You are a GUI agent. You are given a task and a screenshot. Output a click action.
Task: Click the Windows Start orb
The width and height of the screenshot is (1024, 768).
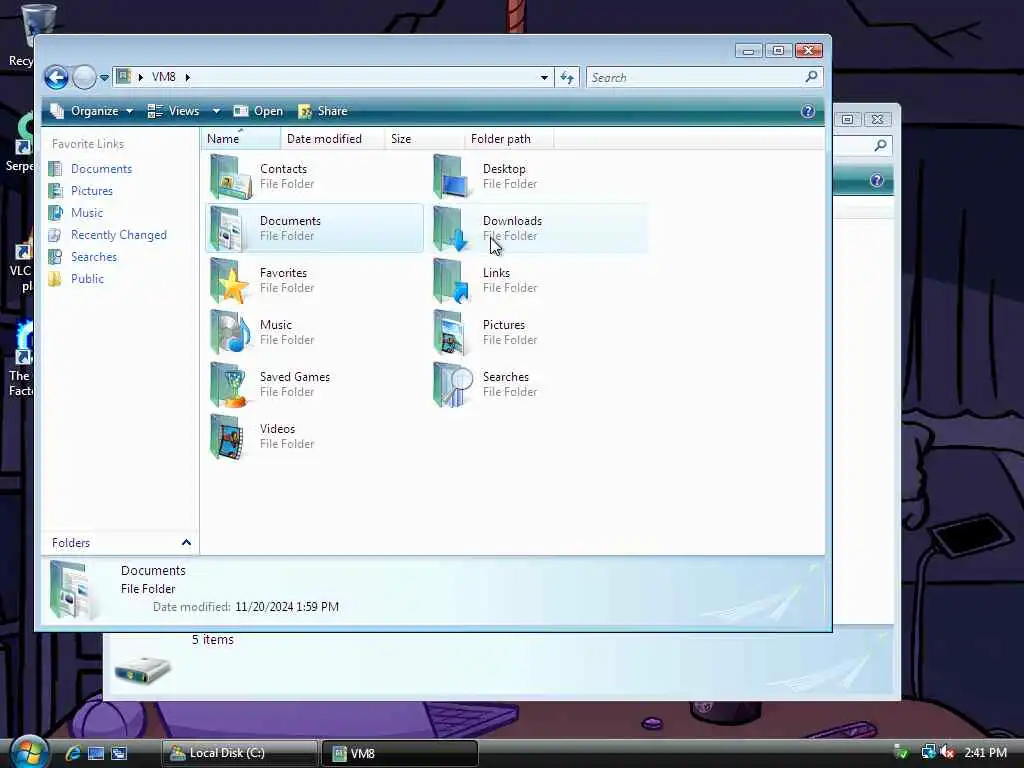29,751
